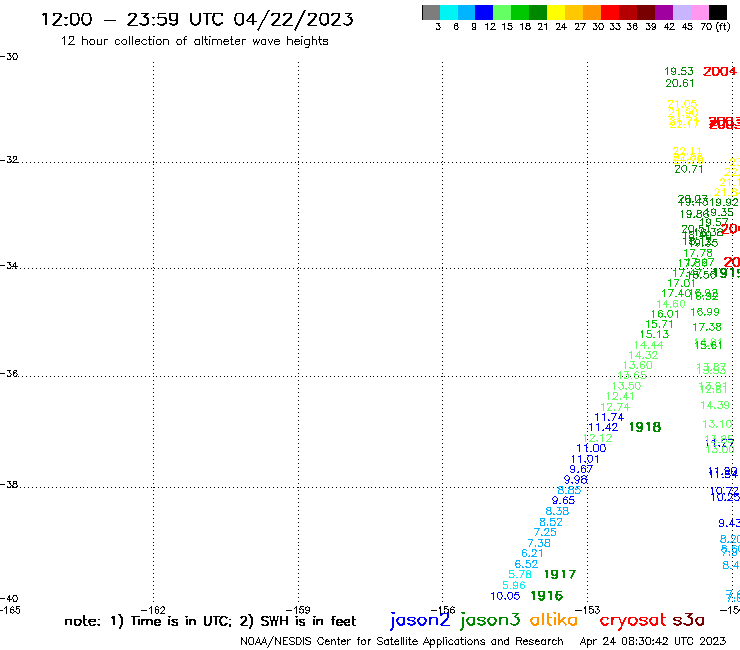Viewport: 740px width, 650px height.
Task: Click the gray swatch in the color scale
Action: coord(431,12)
